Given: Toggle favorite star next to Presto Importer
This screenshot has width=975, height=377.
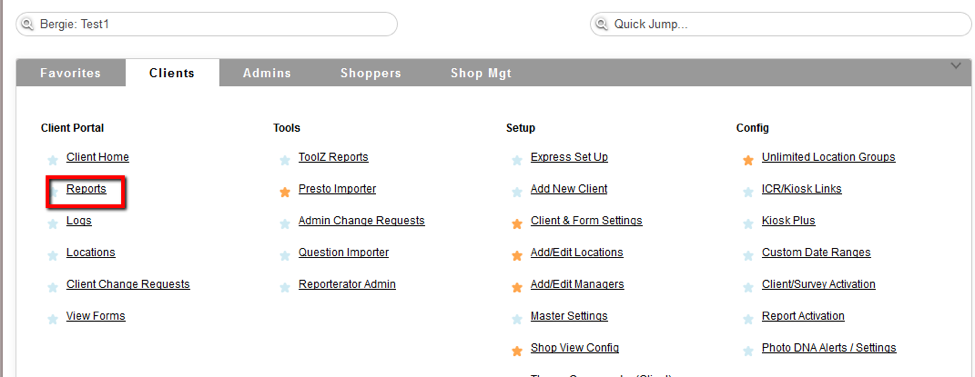Looking at the screenshot, I should pos(285,192).
